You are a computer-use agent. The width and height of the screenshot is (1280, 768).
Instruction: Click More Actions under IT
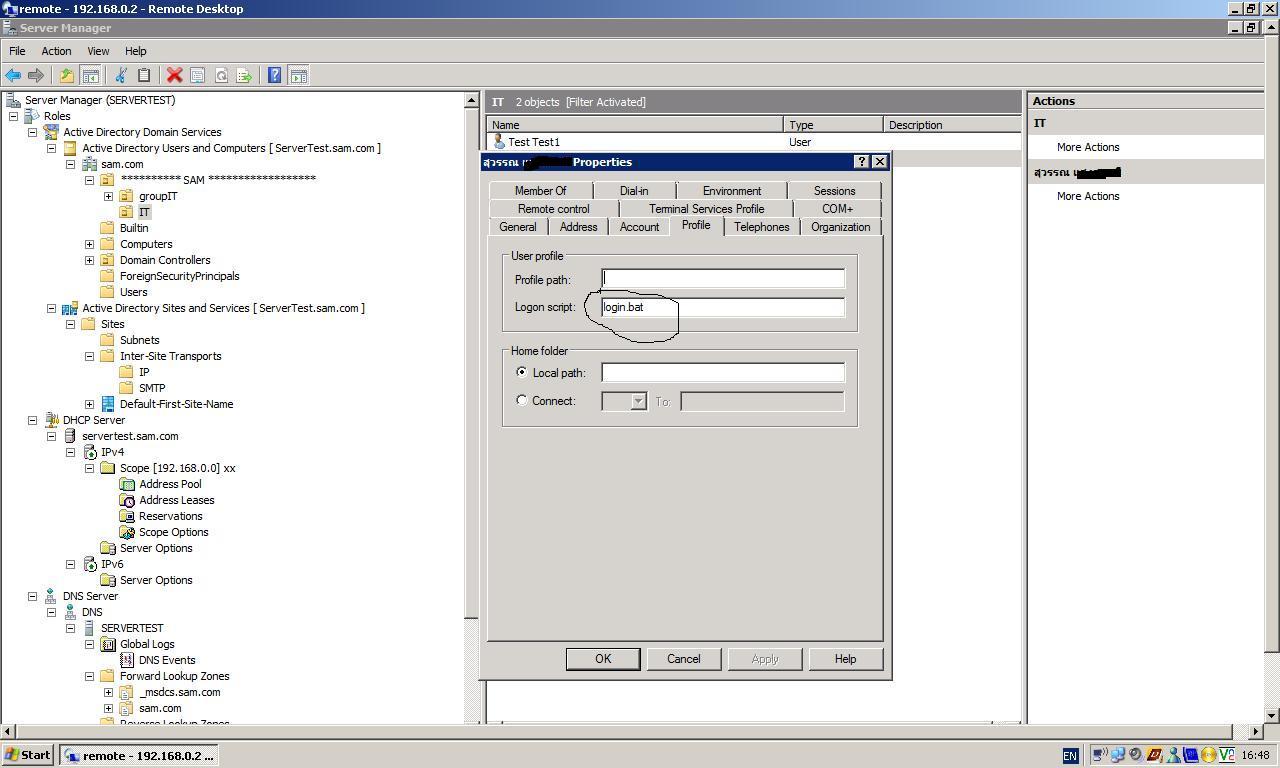[1087, 147]
